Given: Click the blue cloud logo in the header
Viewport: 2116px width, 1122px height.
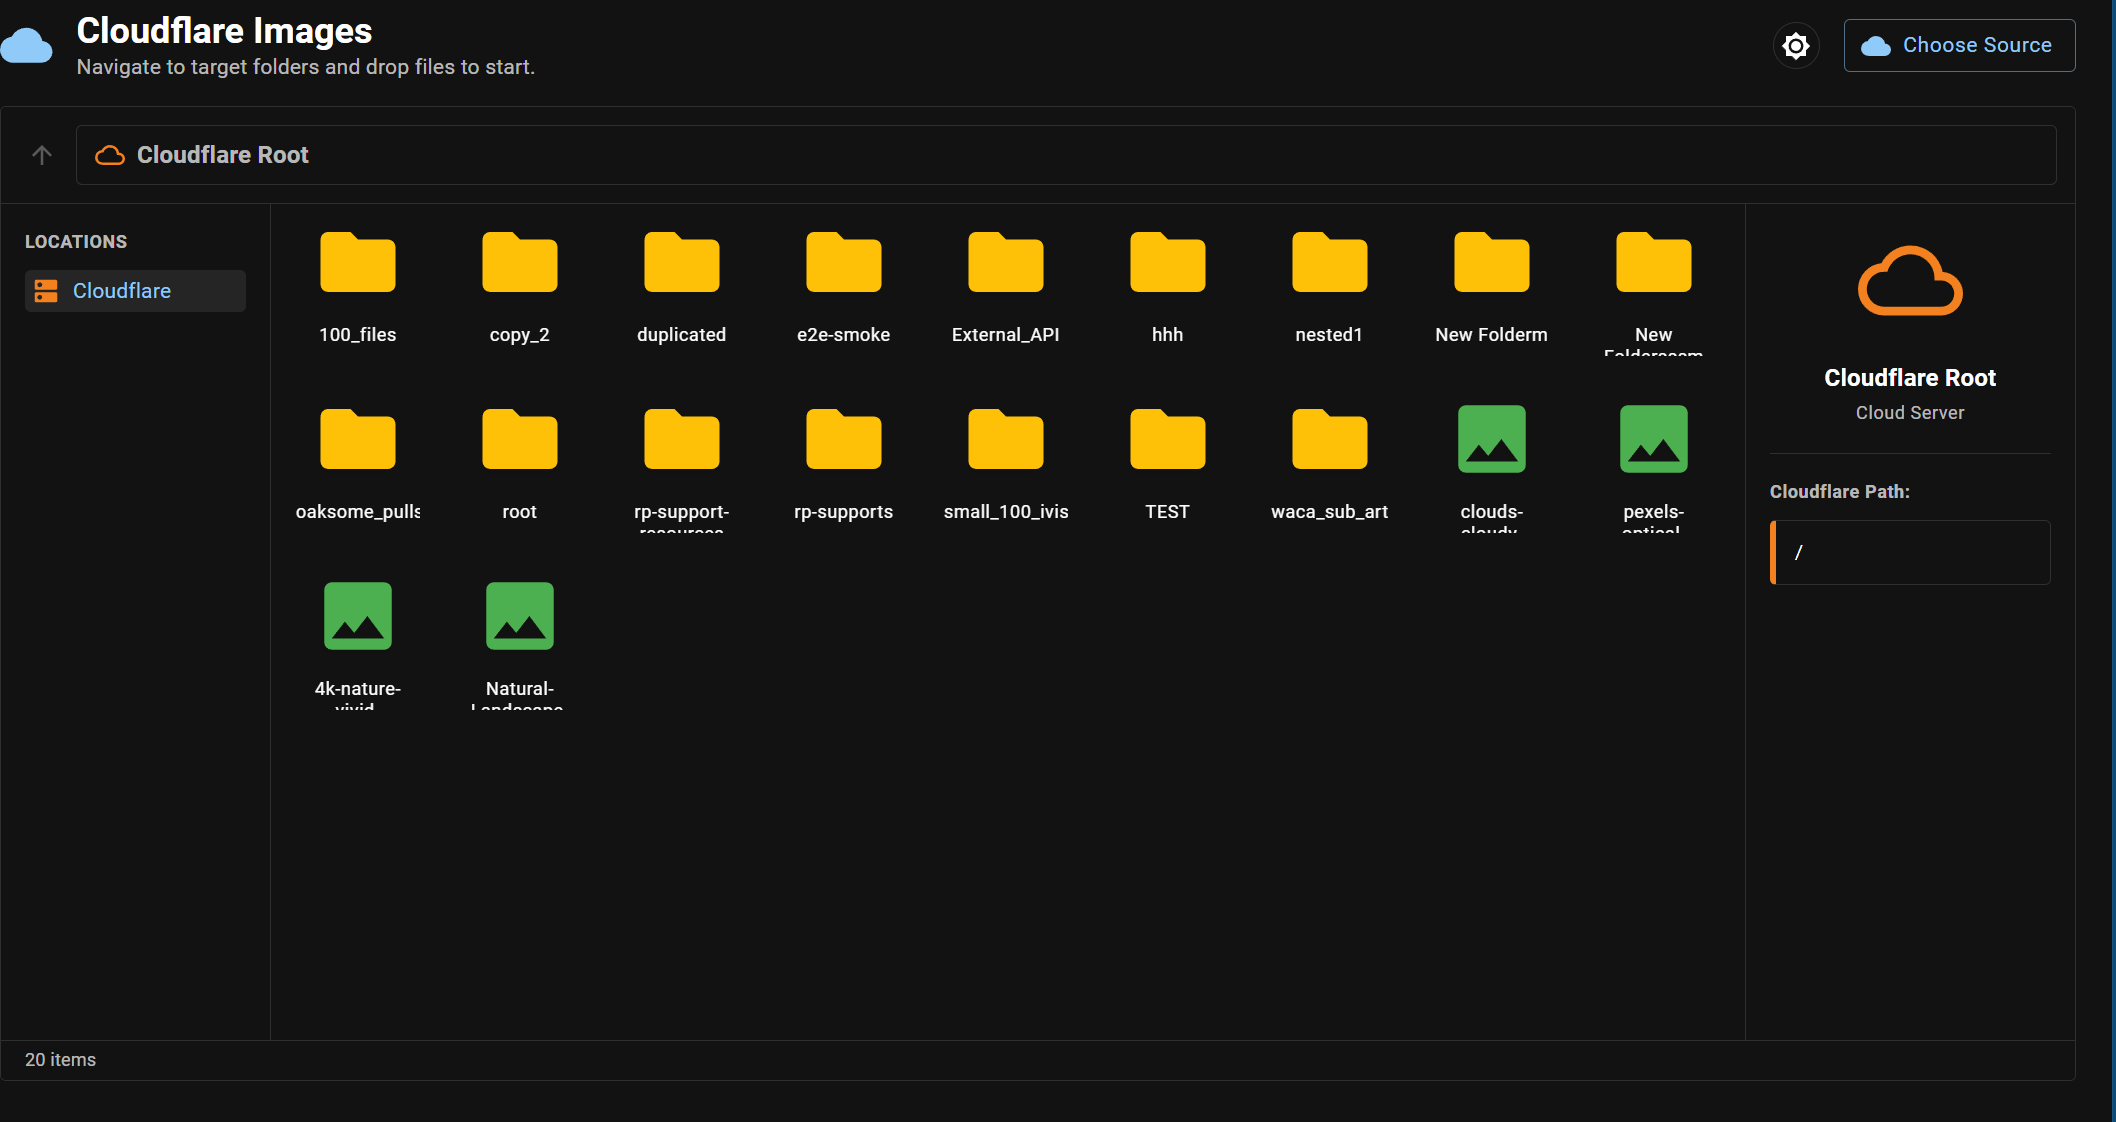Looking at the screenshot, I should coord(26,46).
